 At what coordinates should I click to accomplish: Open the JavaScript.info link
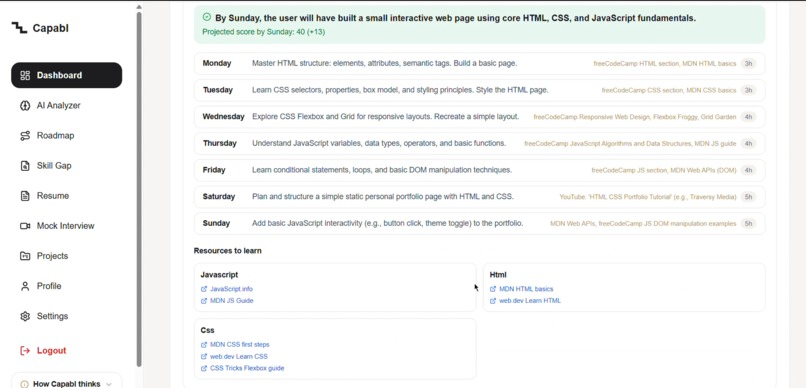[231, 289]
